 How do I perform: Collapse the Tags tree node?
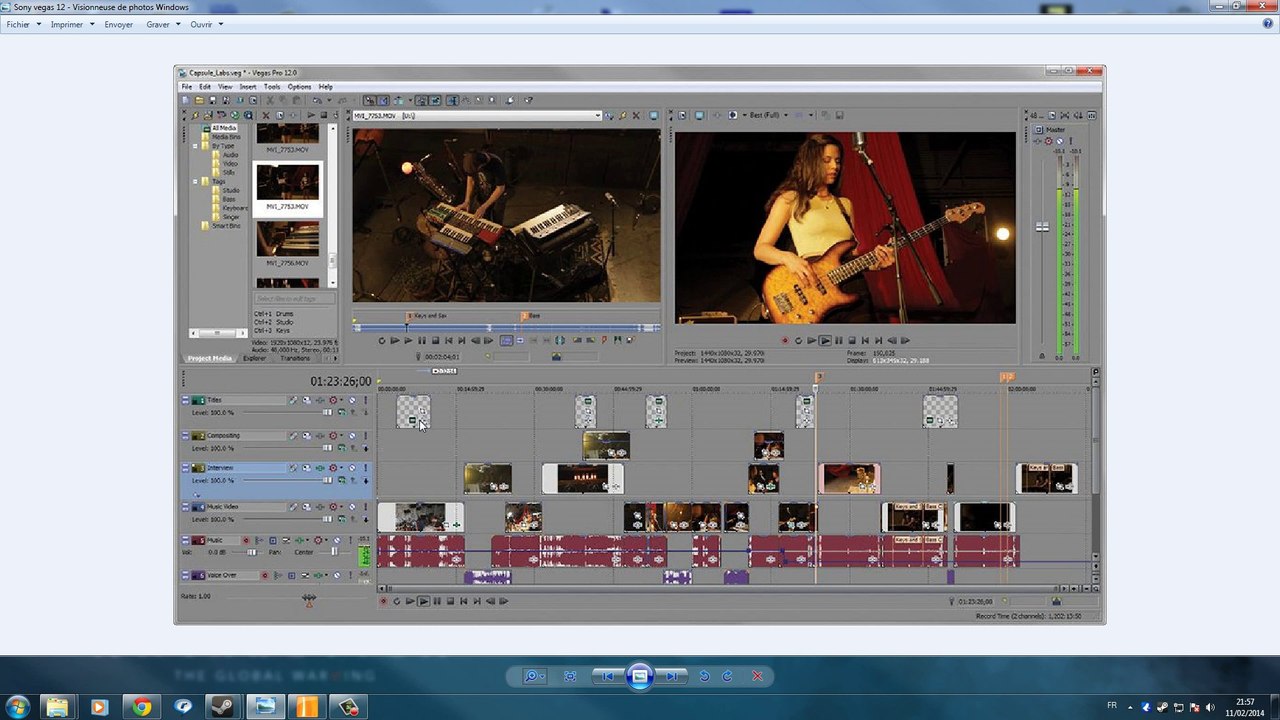[x=196, y=181]
